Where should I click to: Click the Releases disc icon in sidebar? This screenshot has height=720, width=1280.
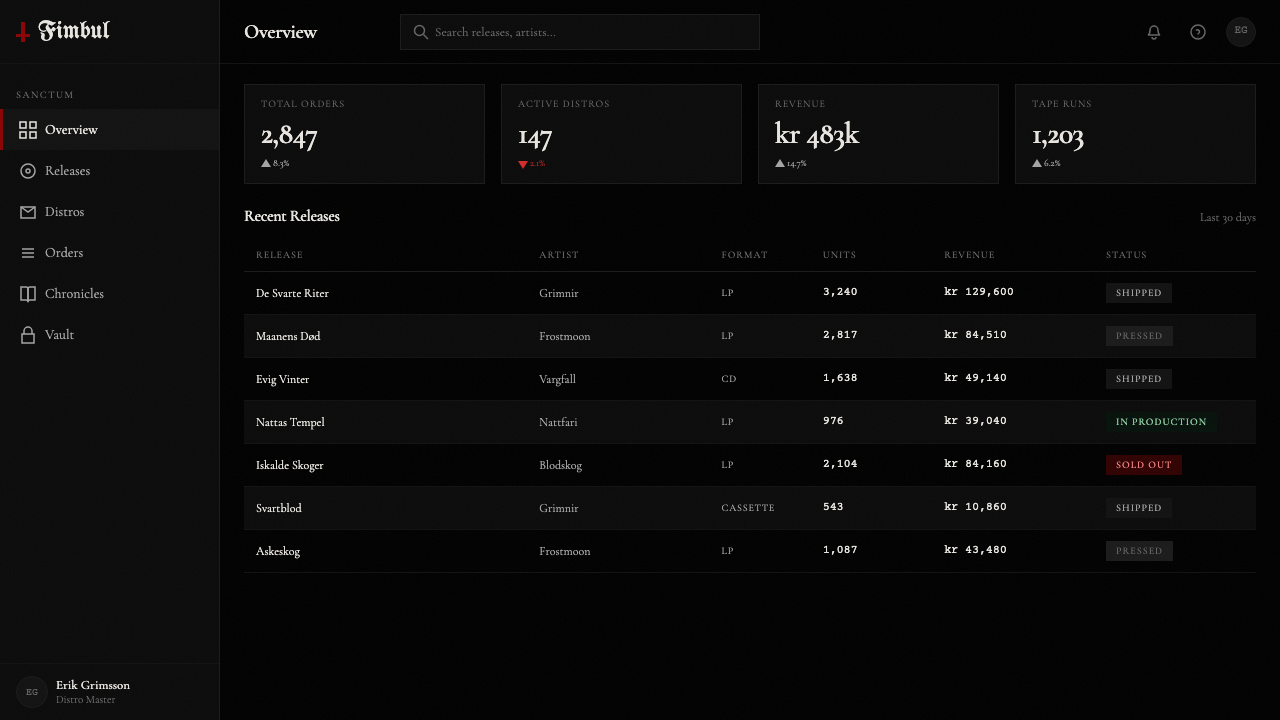coord(28,171)
